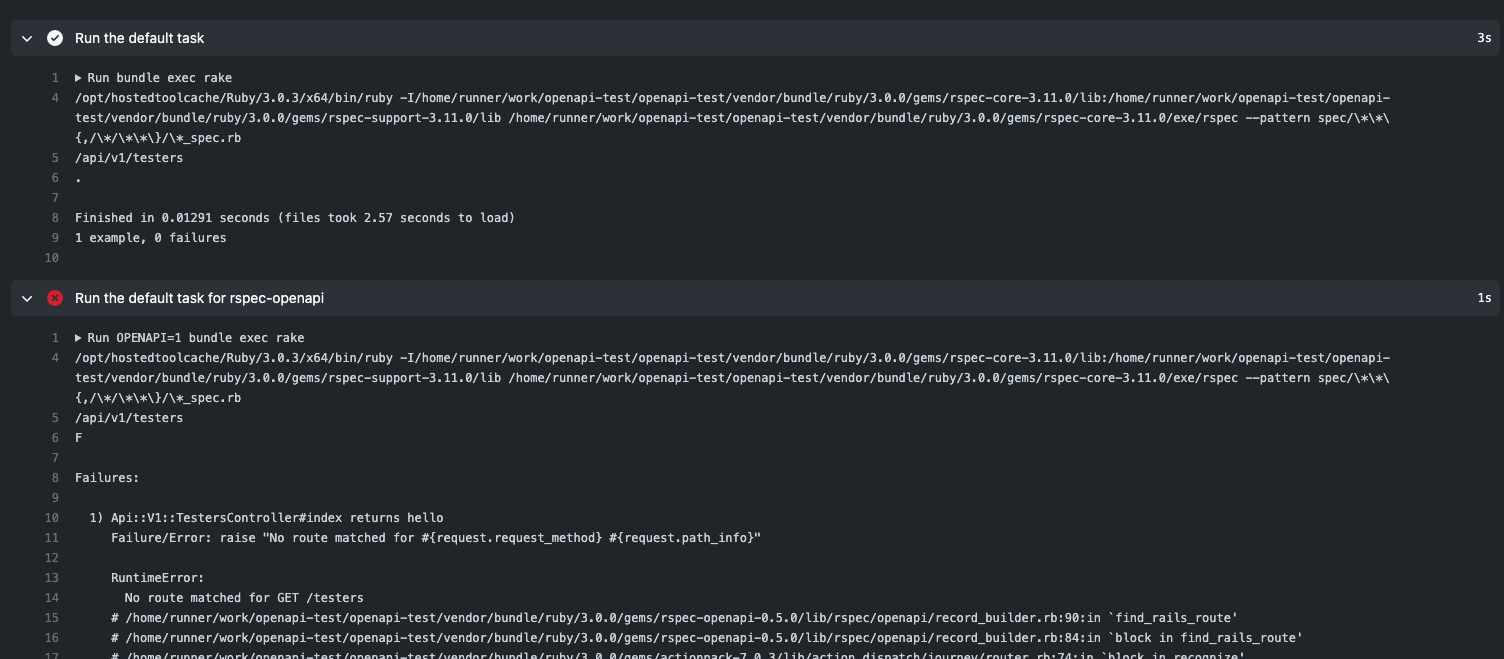Click the 'Api::V1::TestersController#index returns hello' line
The width and height of the screenshot is (1504, 659).
[266, 518]
